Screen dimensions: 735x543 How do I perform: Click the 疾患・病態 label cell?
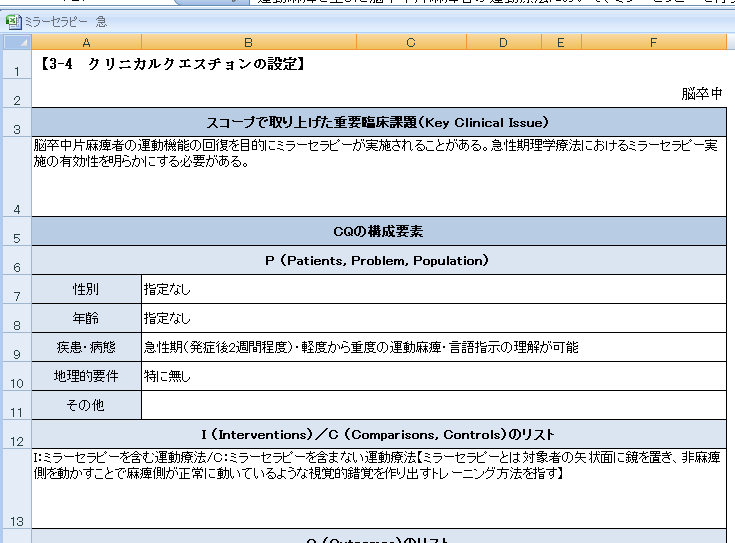tap(86, 347)
